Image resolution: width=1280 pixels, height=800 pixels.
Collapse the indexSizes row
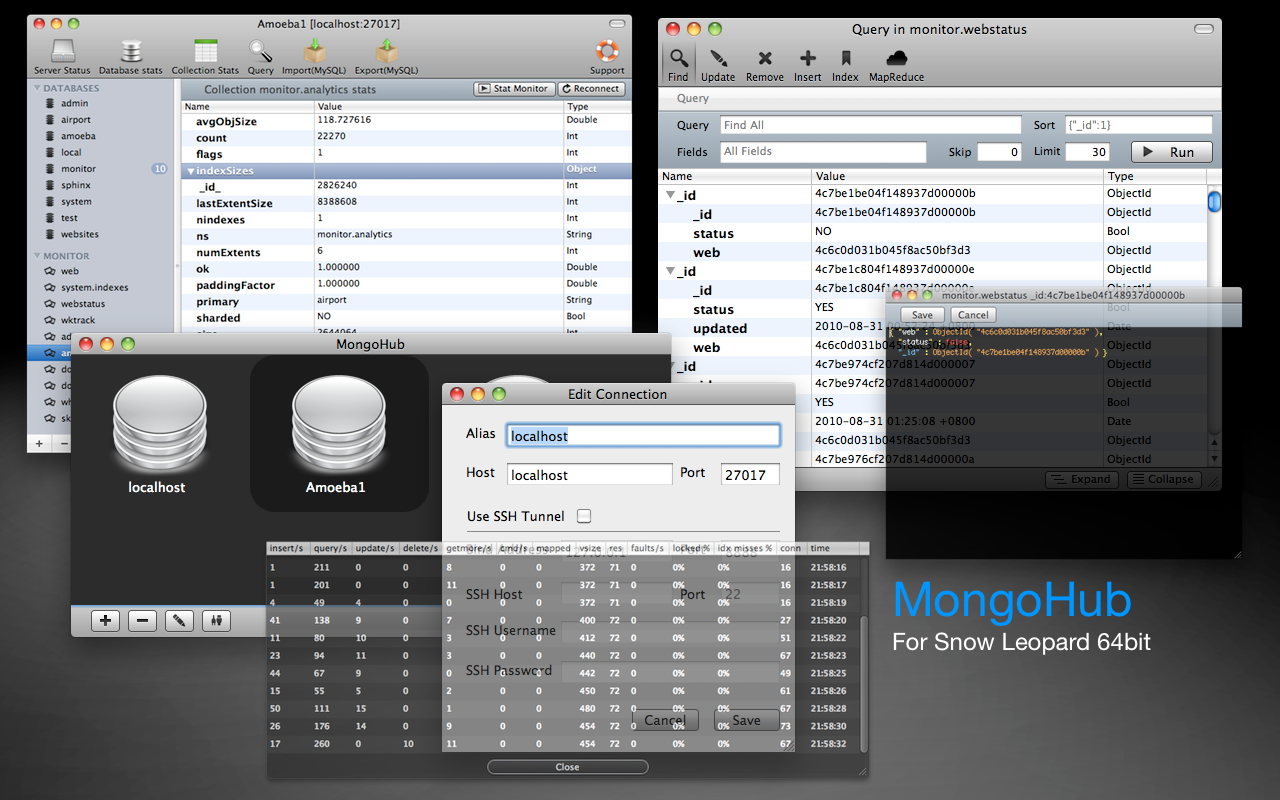190,171
